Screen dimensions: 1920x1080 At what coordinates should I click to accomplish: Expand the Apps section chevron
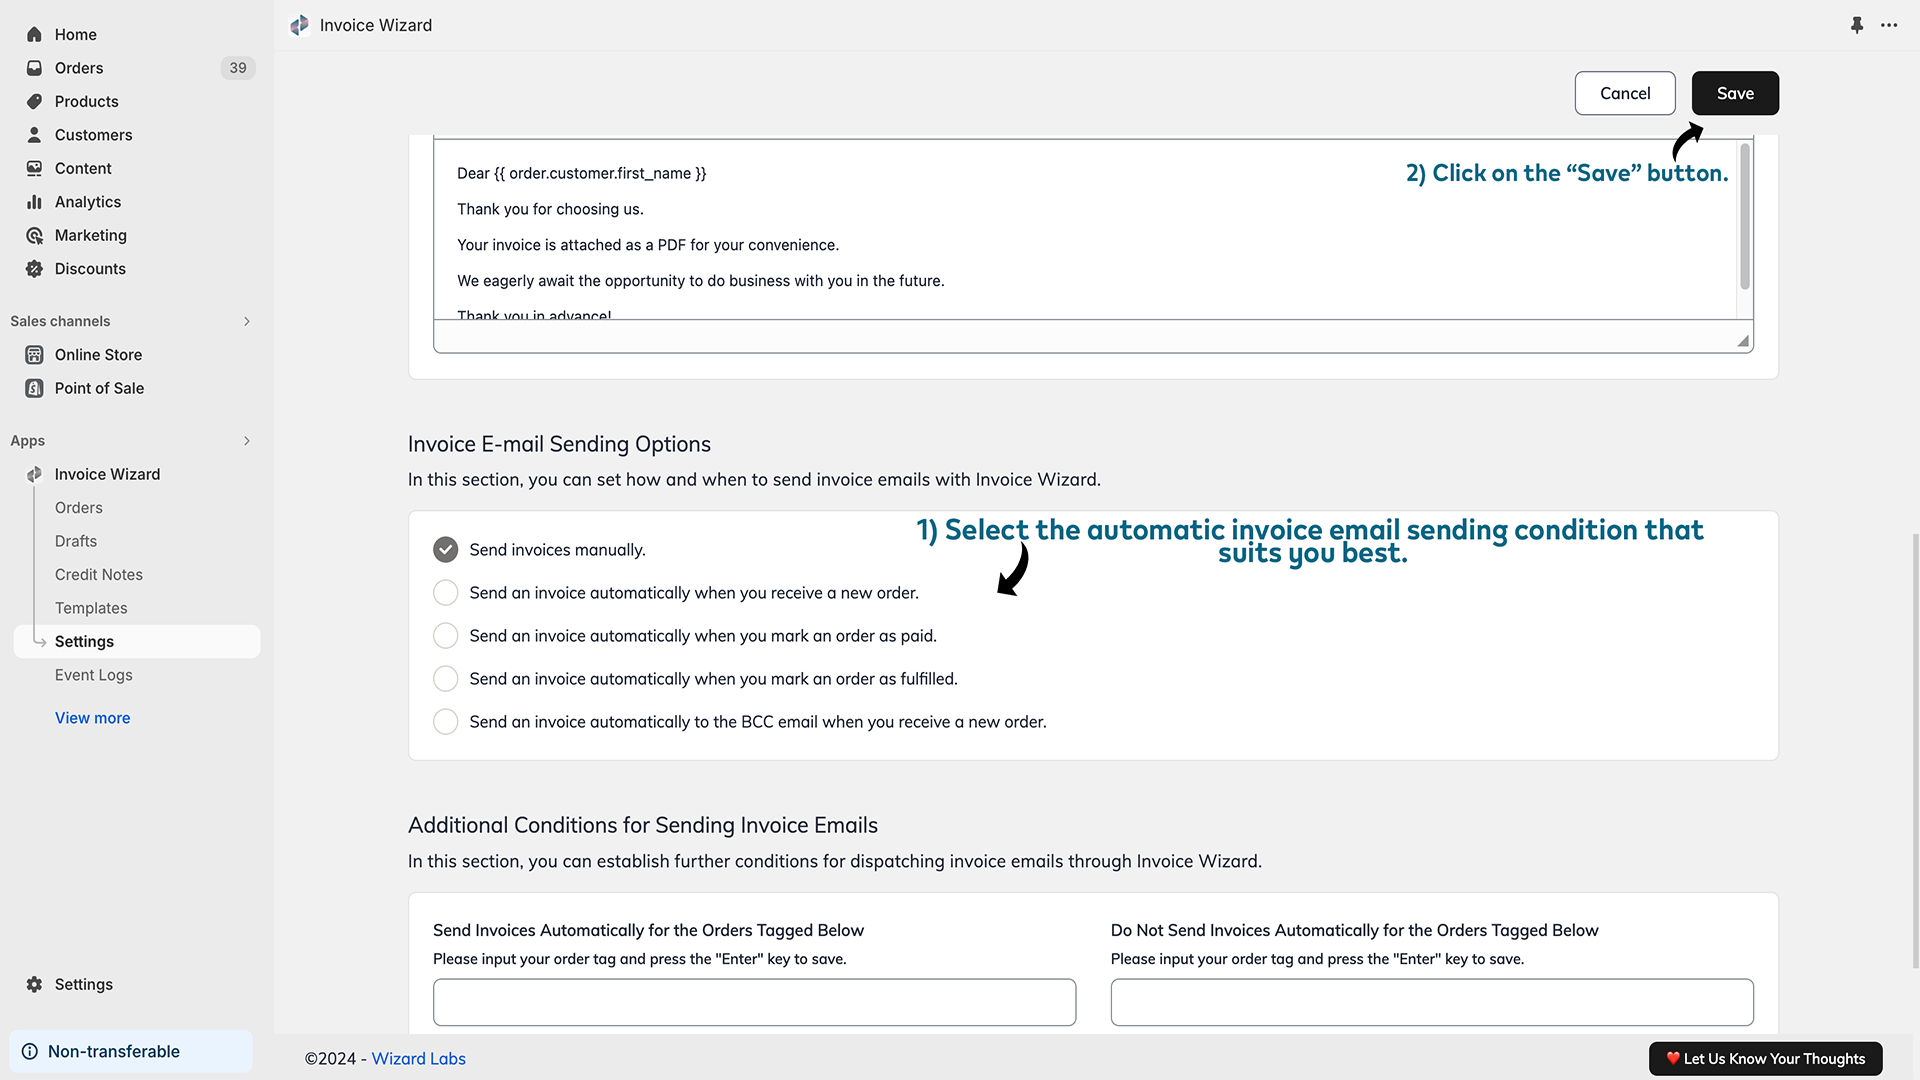247,441
